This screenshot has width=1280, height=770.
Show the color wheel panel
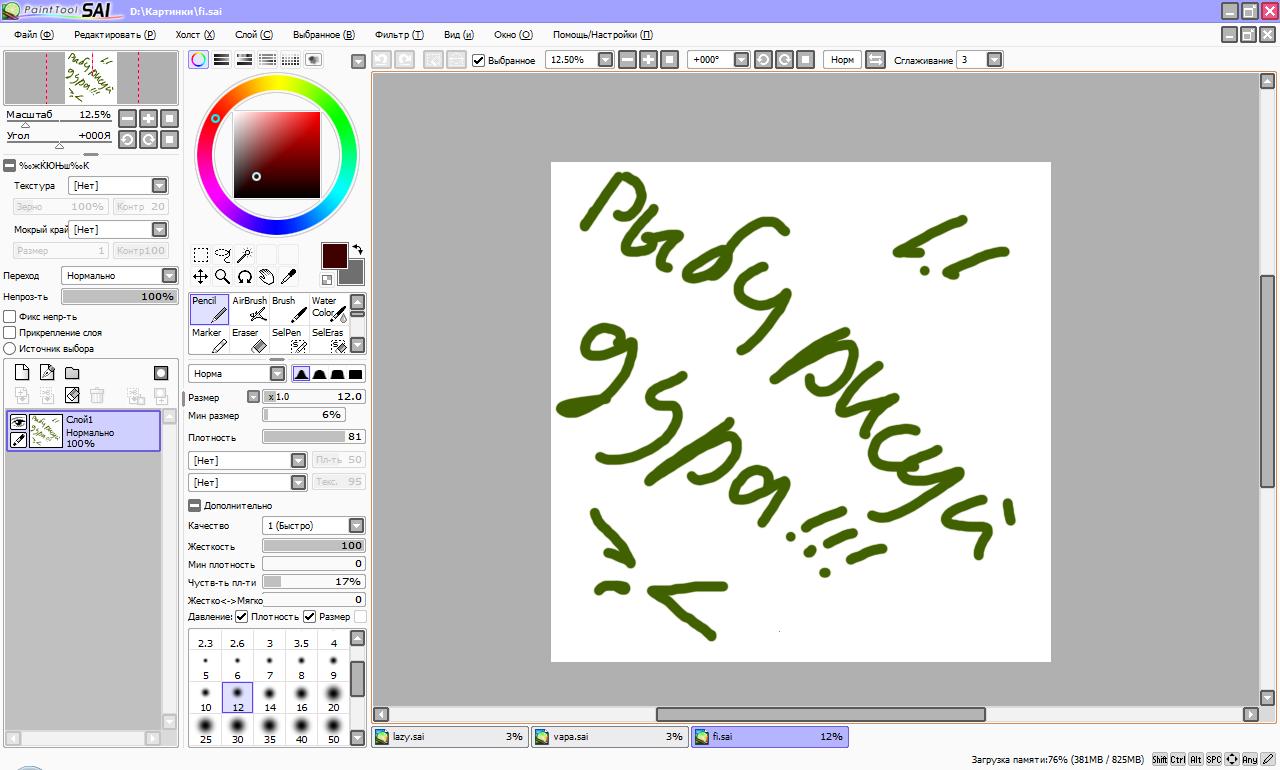point(199,60)
